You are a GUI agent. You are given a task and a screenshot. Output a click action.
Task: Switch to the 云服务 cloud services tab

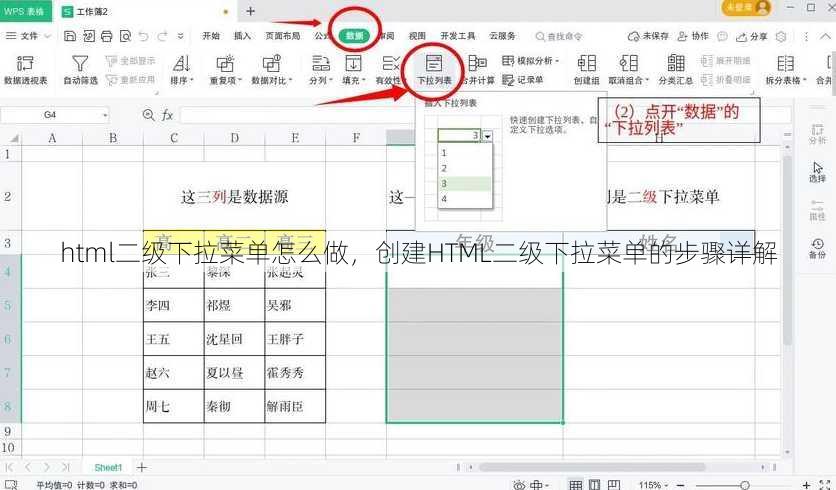pos(502,36)
